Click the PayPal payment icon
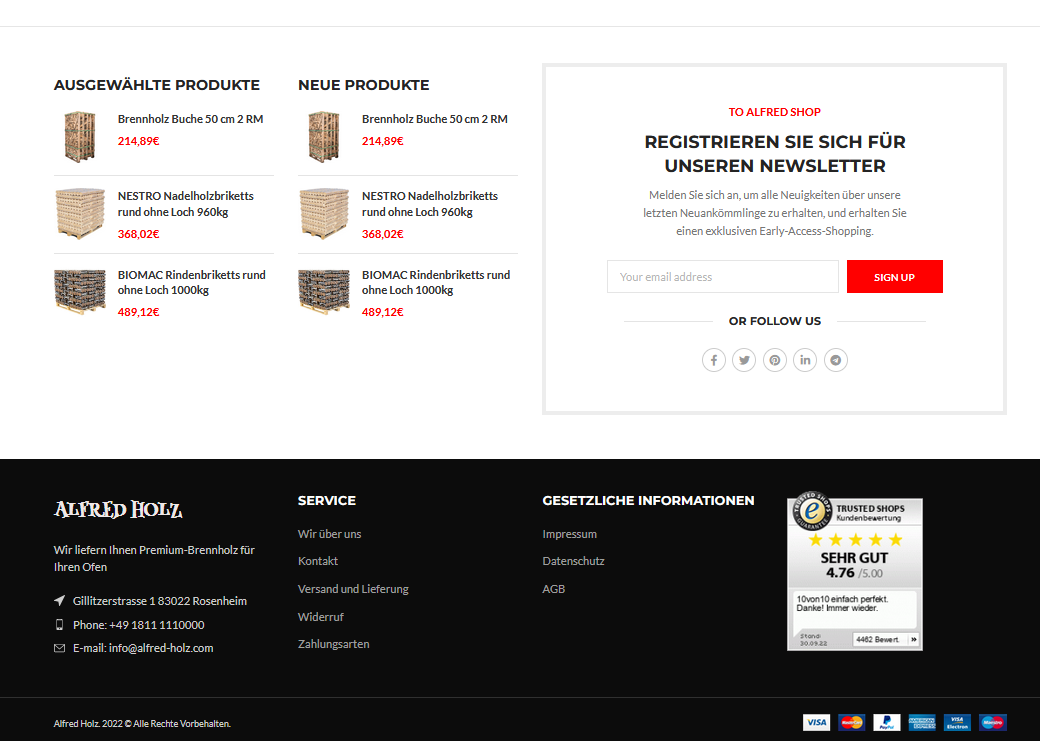The width and height of the screenshot is (1040, 741). point(887,722)
